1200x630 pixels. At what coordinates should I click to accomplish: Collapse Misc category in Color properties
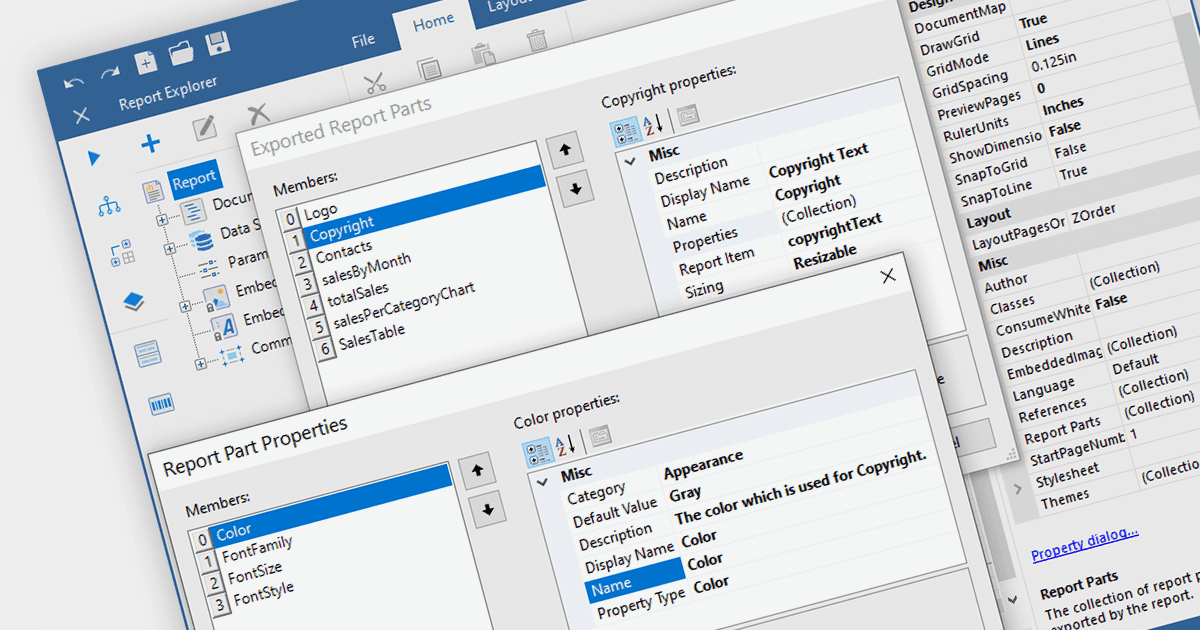click(x=542, y=481)
